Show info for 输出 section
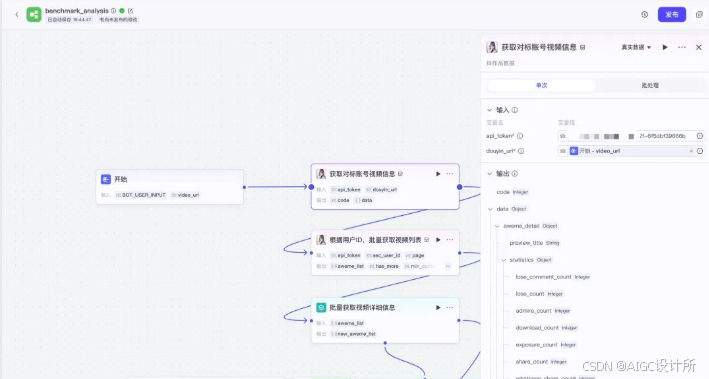 [515, 174]
